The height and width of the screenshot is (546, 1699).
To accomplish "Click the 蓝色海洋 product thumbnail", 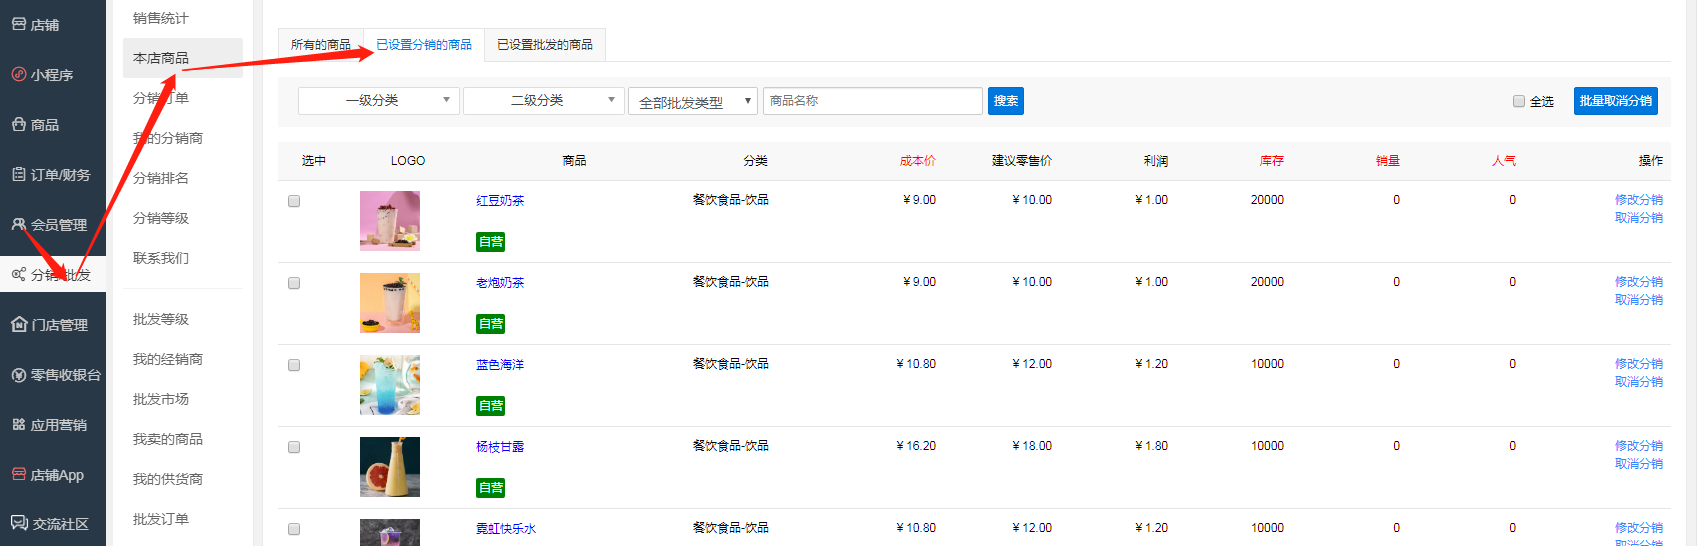I will (390, 385).
